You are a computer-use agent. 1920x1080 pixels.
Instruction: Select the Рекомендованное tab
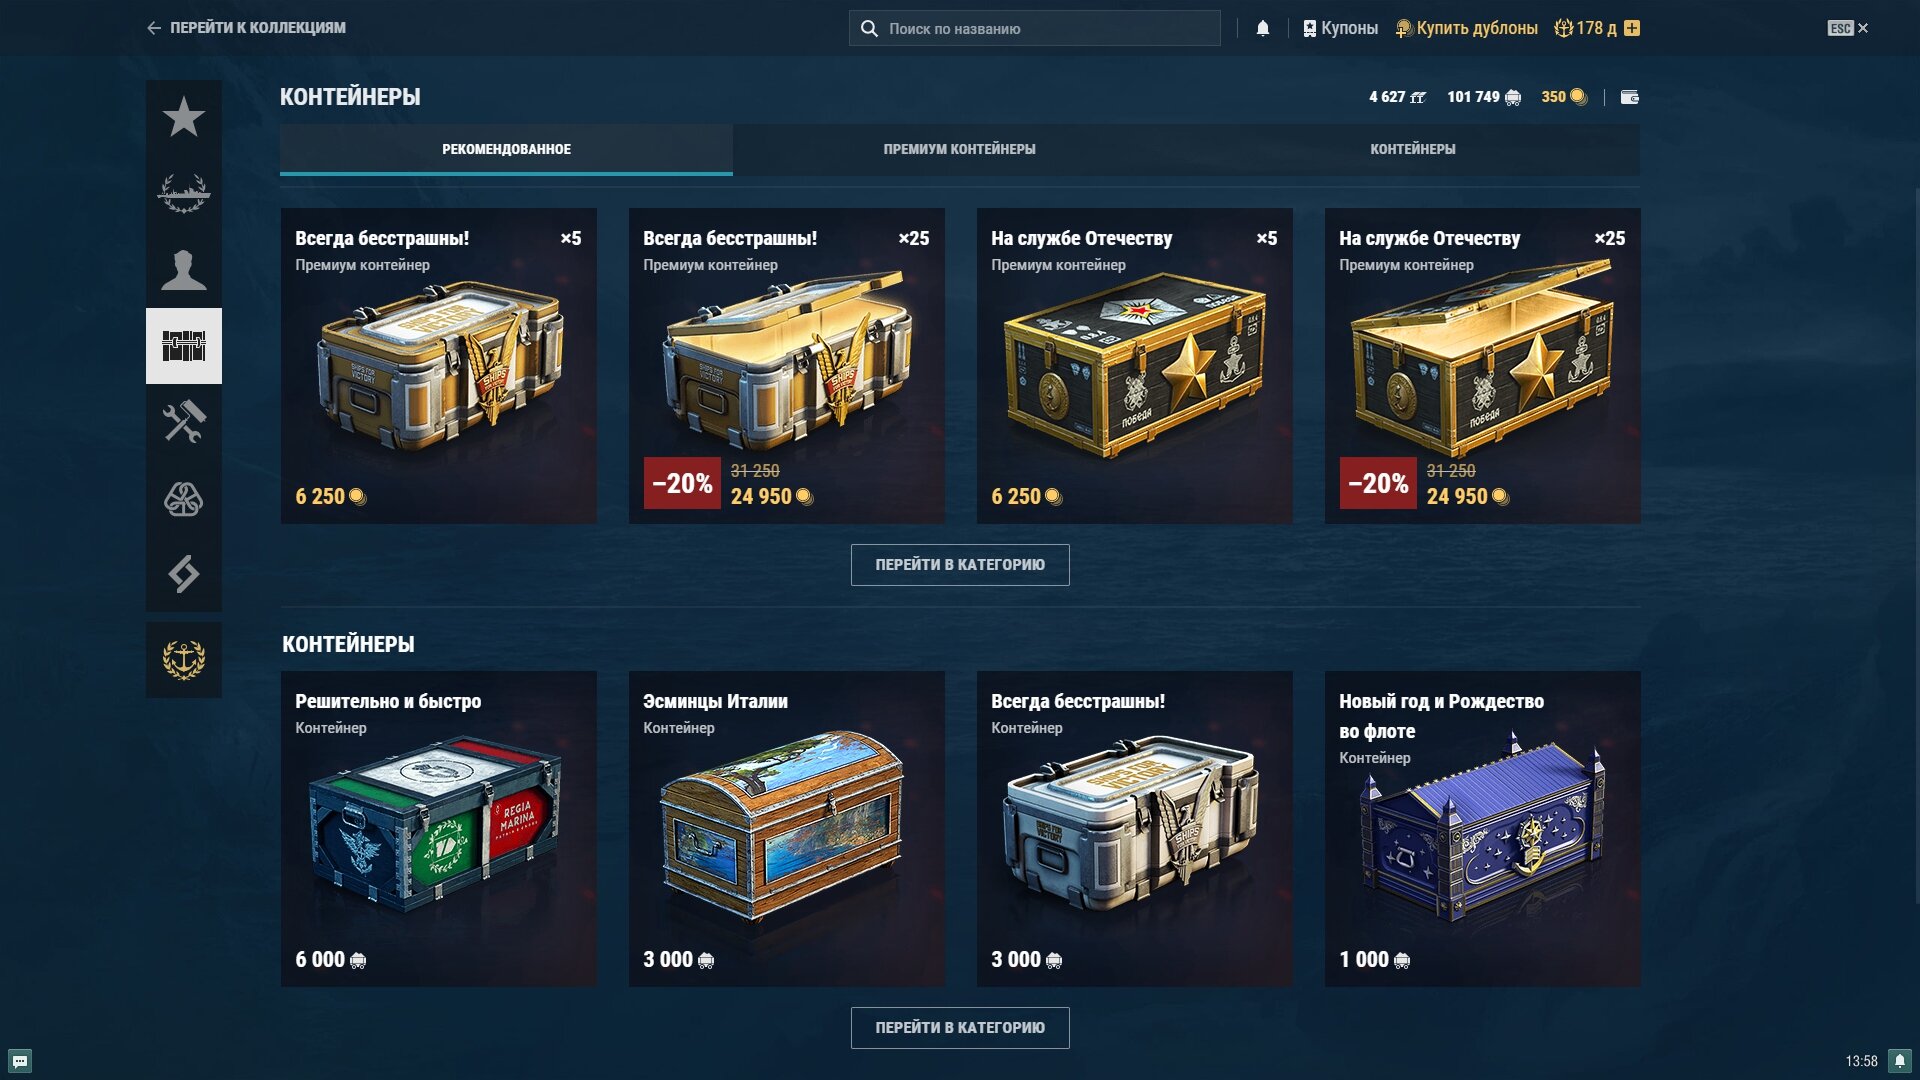point(506,149)
